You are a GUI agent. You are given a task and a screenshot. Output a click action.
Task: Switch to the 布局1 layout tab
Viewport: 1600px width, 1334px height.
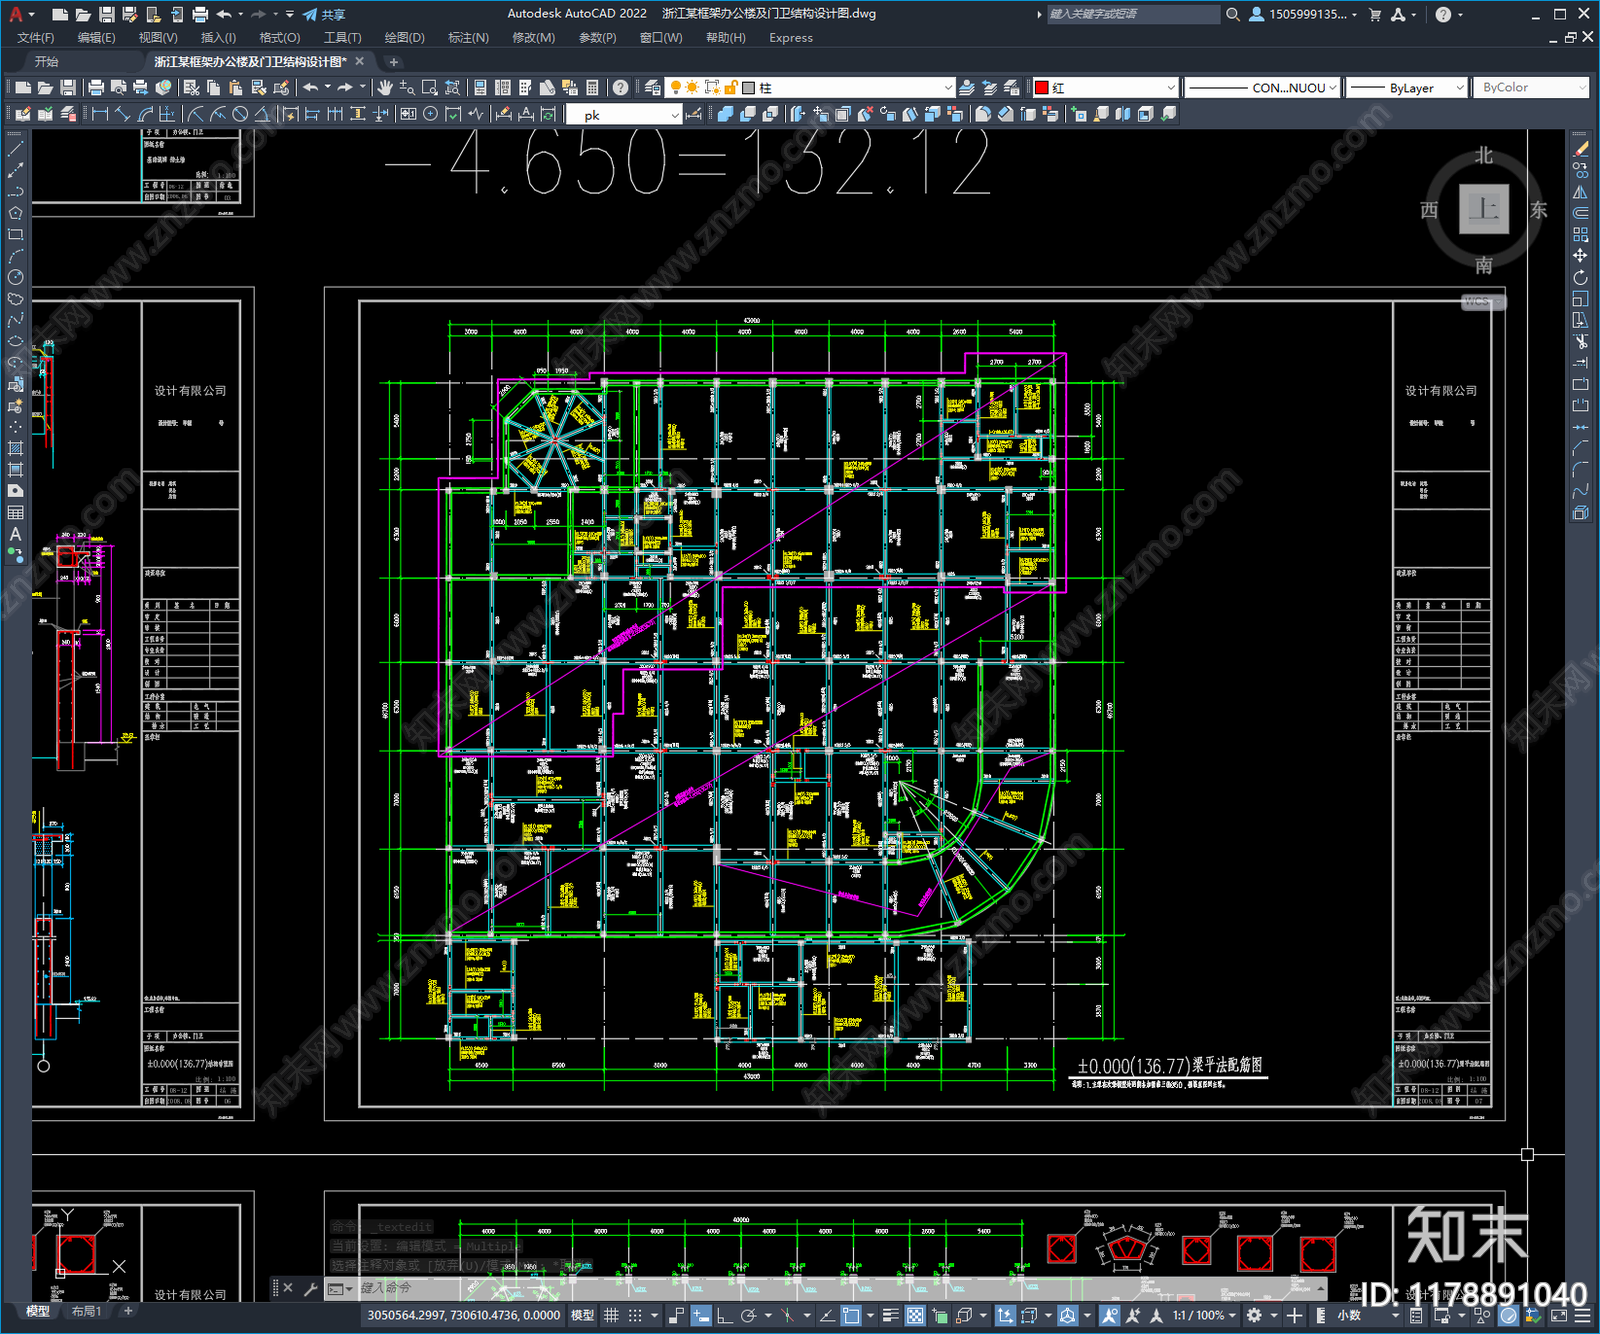tap(87, 1311)
